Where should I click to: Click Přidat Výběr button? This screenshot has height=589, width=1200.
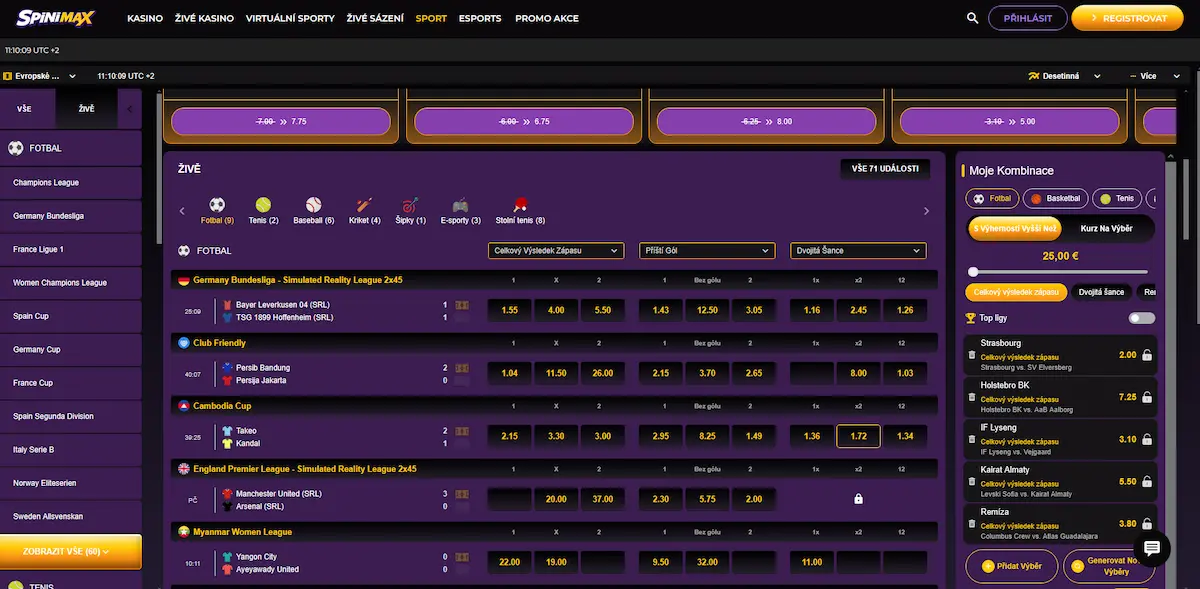click(1011, 566)
